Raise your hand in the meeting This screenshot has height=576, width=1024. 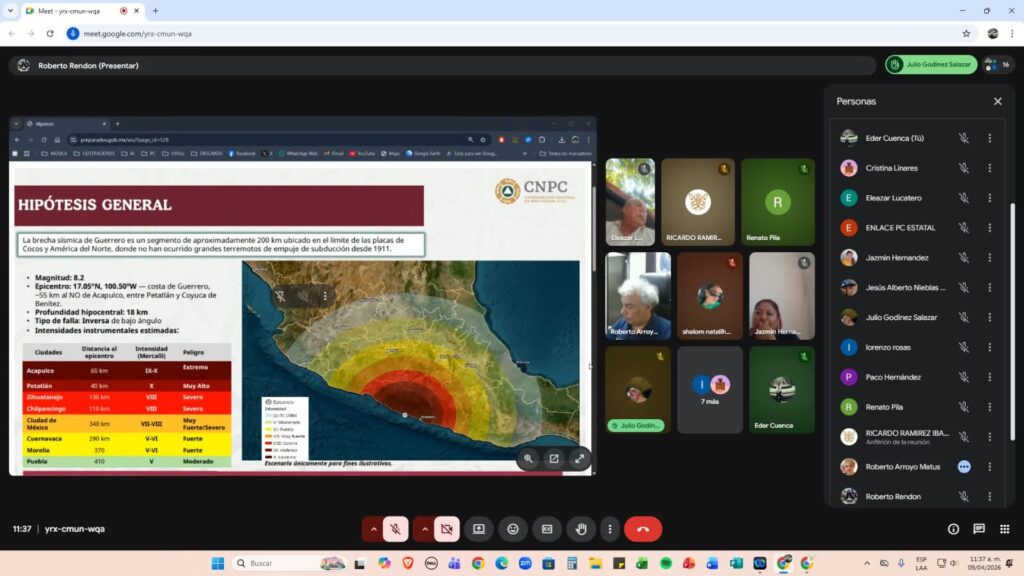581,529
